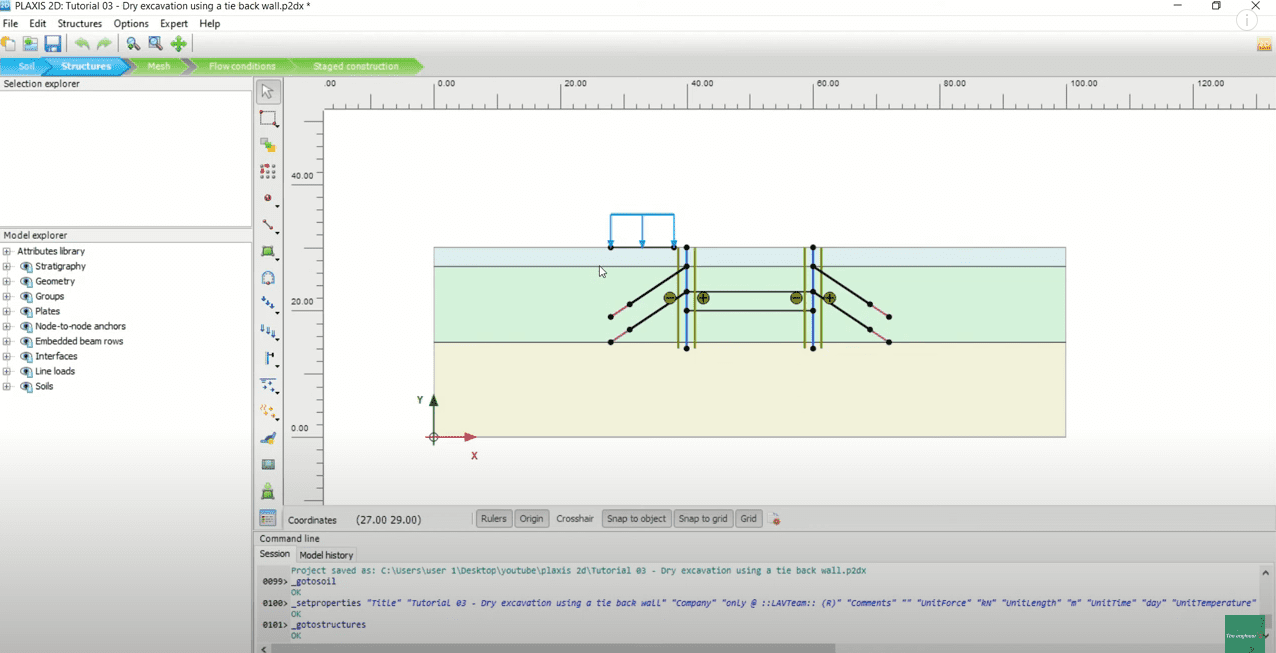
Task: Open a saved PLAXIS project
Action: [x=30, y=43]
